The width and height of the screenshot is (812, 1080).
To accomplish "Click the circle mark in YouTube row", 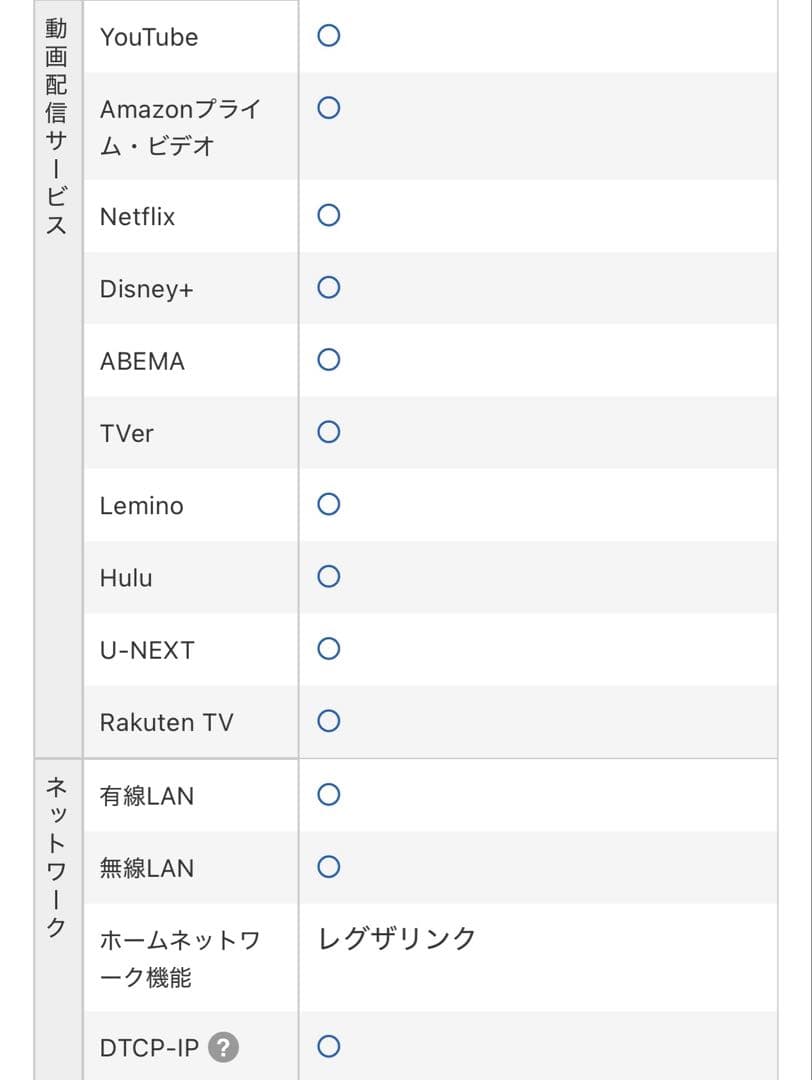I will click(328, 36).
